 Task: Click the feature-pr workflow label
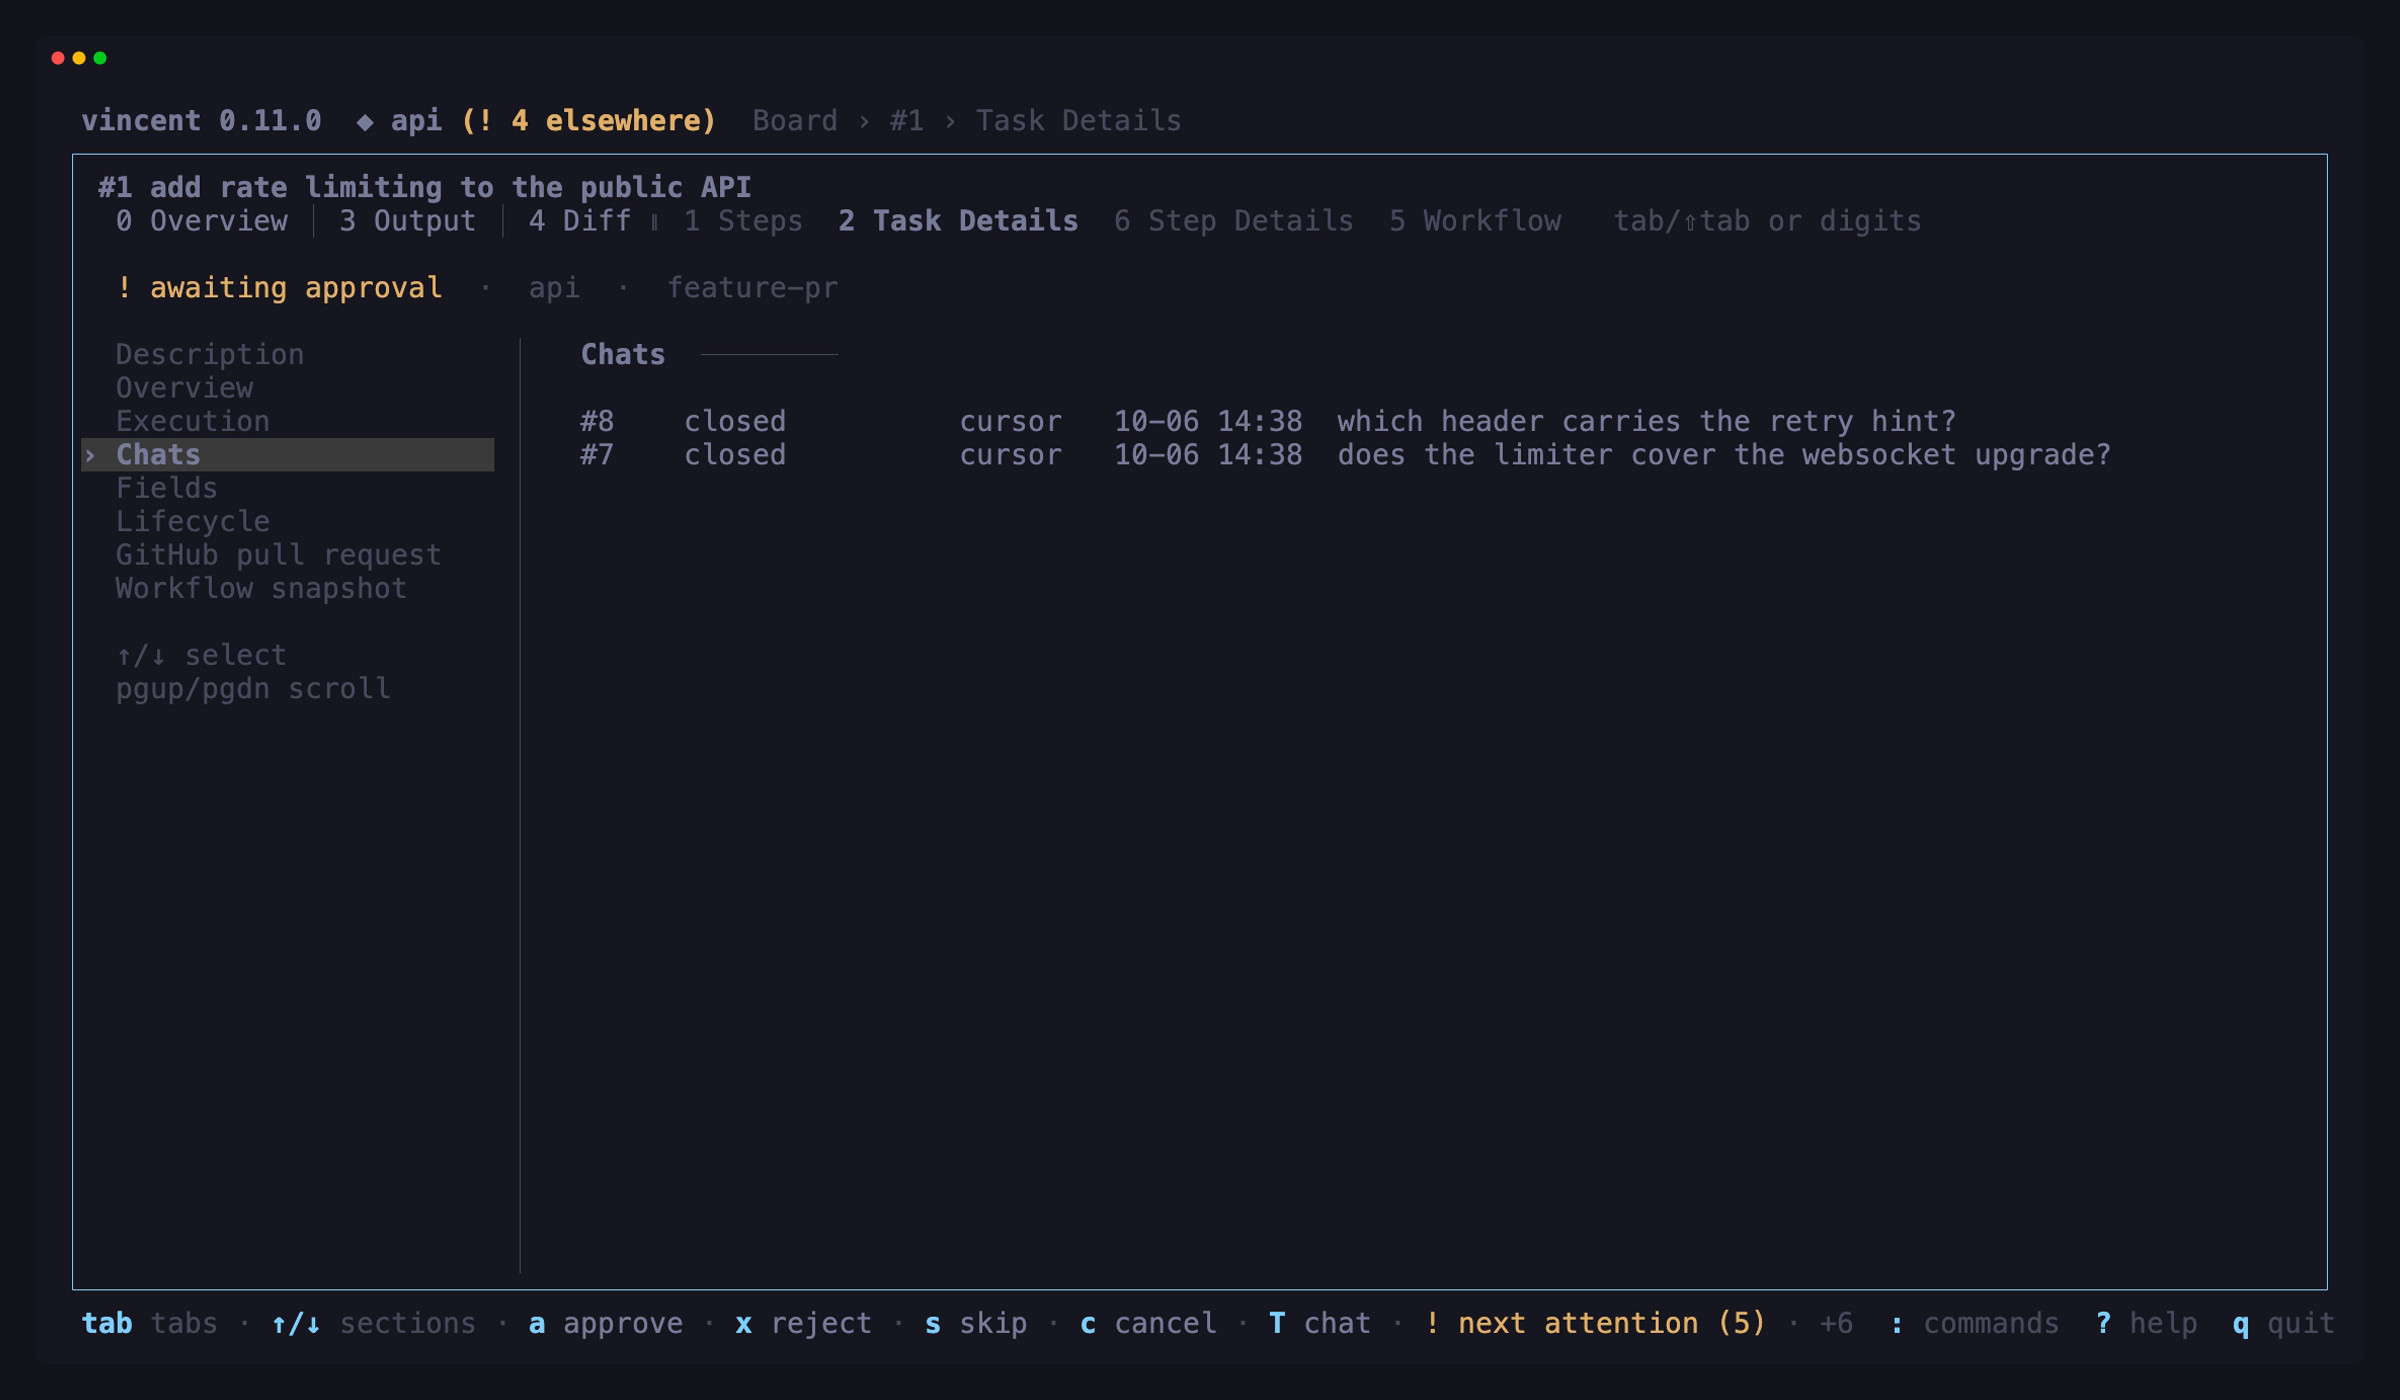pos(752,288)
